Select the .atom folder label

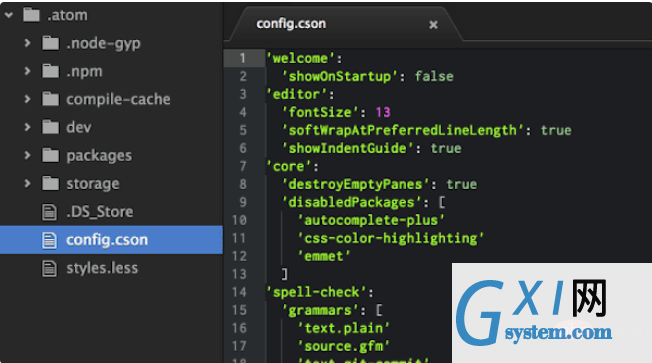(67, 15)
